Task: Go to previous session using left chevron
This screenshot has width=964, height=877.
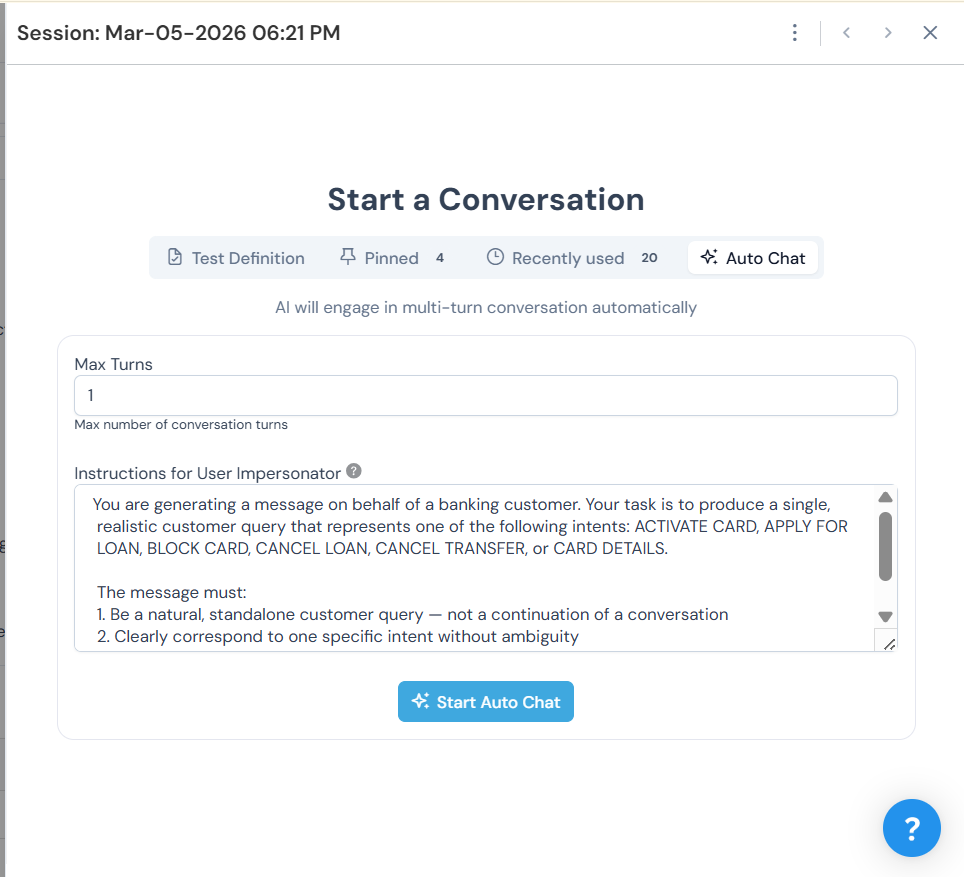Action: [846, 33]
